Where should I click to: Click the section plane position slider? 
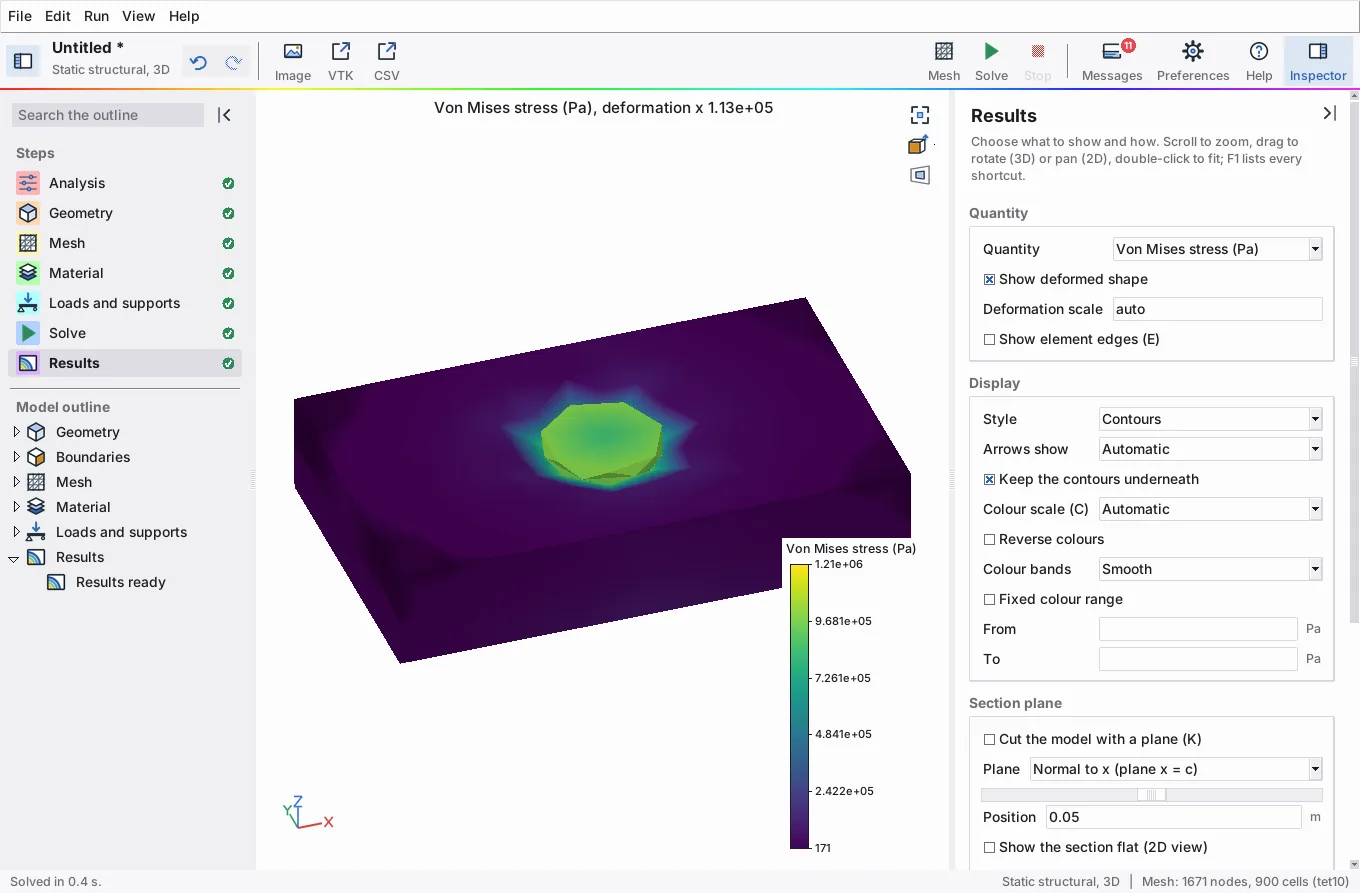(1152, 795)
